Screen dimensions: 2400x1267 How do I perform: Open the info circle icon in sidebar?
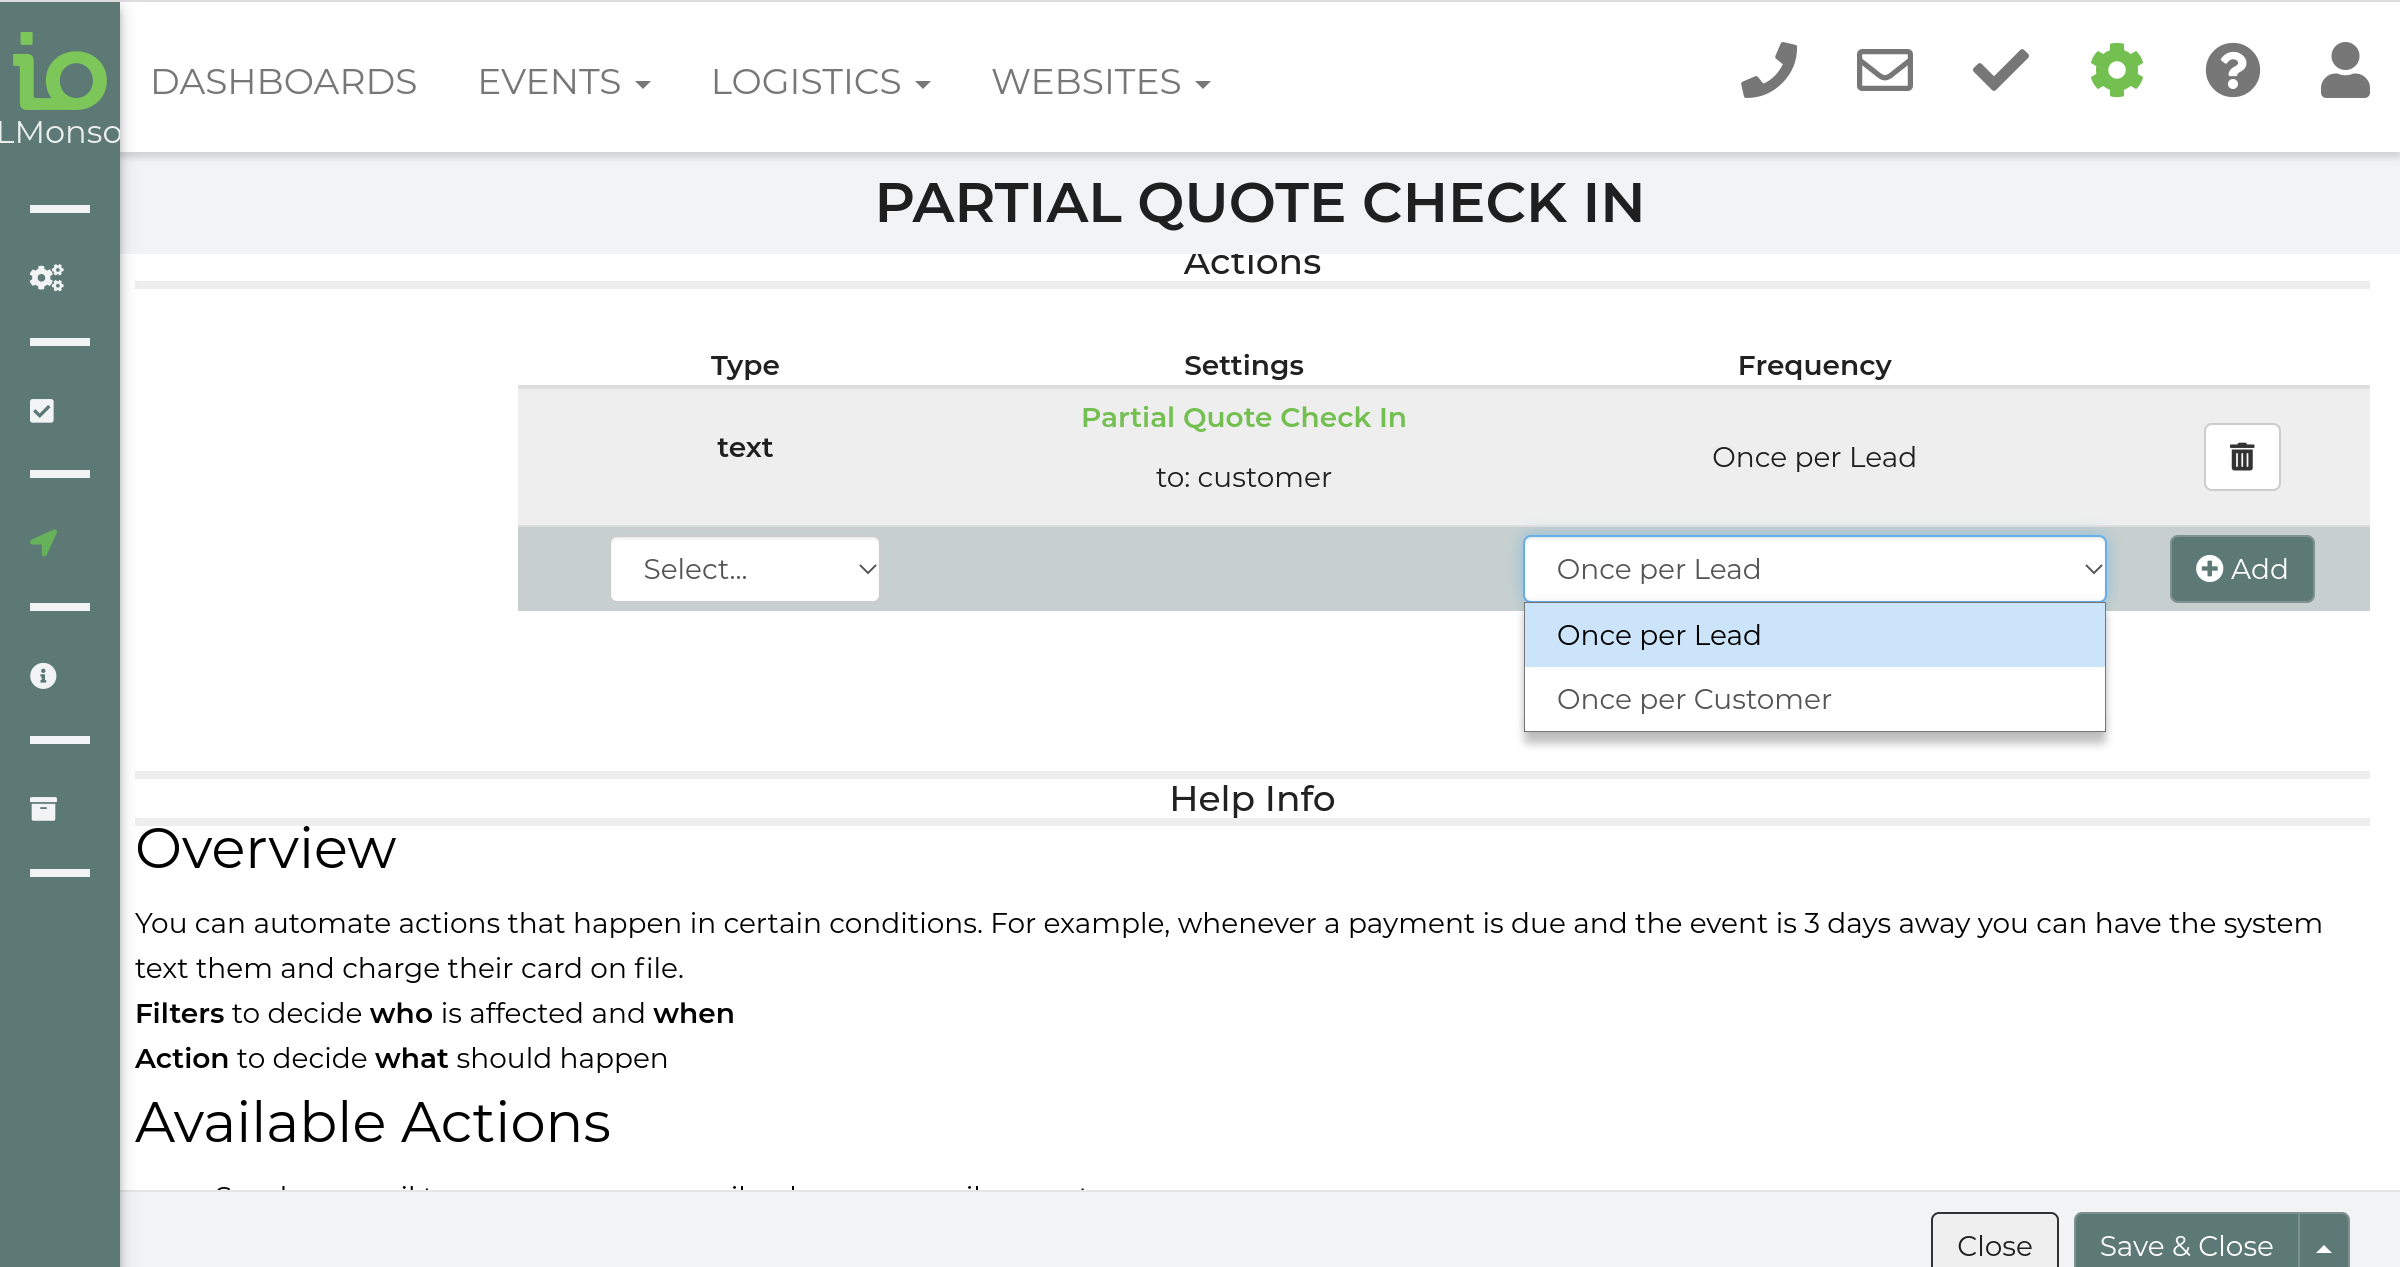point(43,676)
